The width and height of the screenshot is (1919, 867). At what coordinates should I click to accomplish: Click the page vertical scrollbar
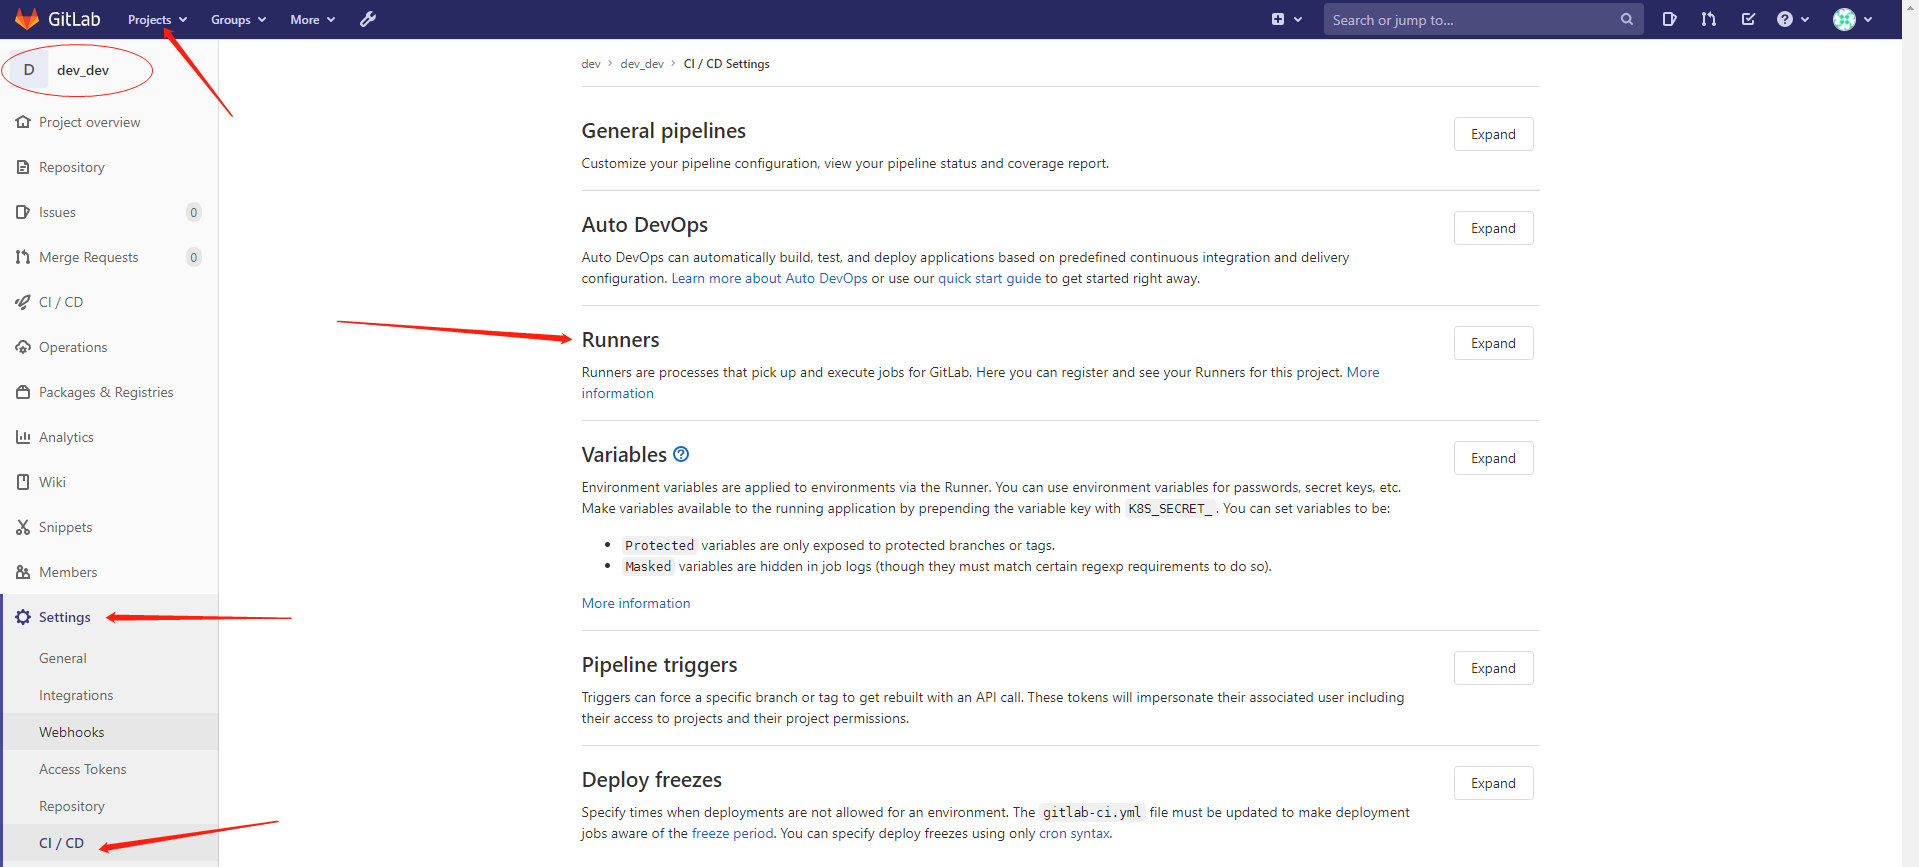point(1910,433)
